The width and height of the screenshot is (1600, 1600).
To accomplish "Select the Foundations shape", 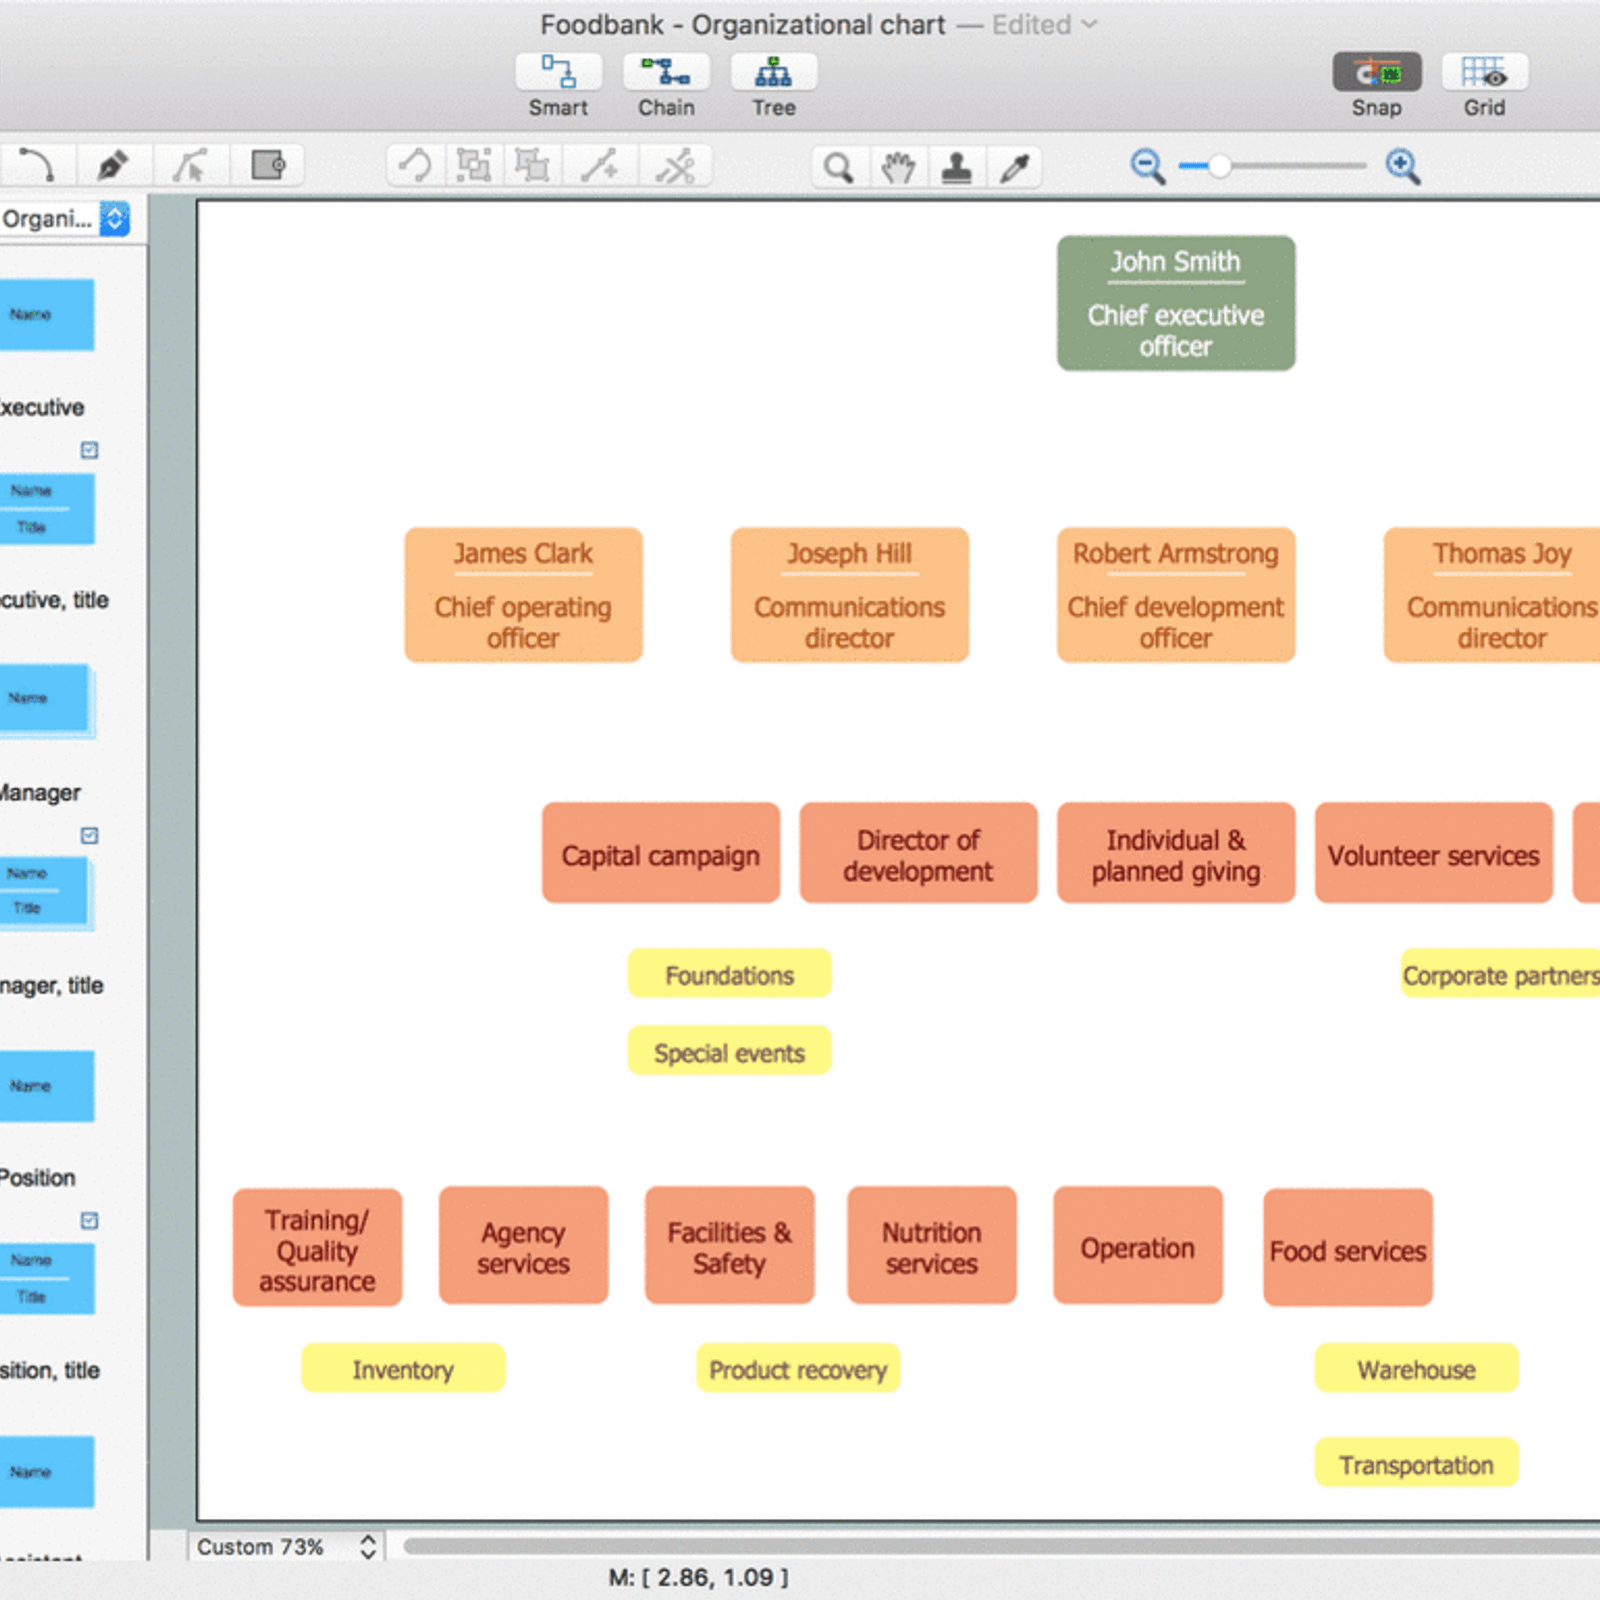I will pyautogui.click(x=729, y=974).
